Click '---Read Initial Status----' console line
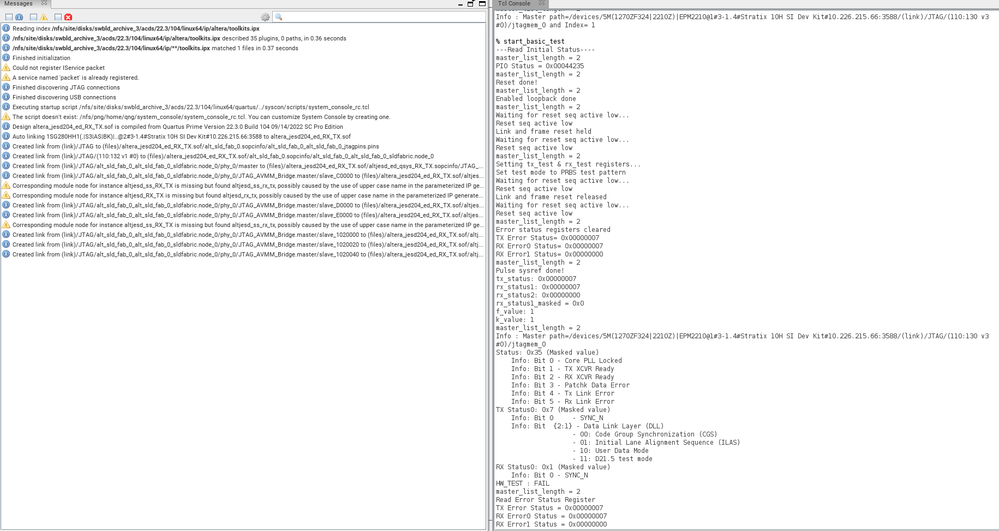This screenshot has width=999, height=531. (x=545, y=50)
